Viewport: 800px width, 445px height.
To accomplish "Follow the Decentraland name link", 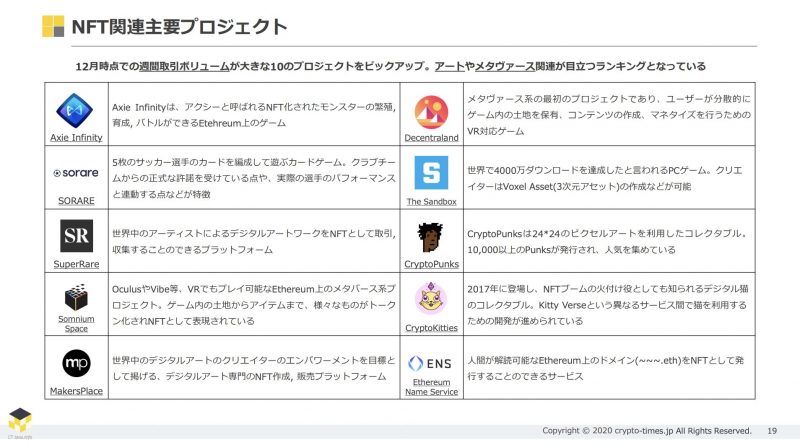I will click(x=432, y=138).
